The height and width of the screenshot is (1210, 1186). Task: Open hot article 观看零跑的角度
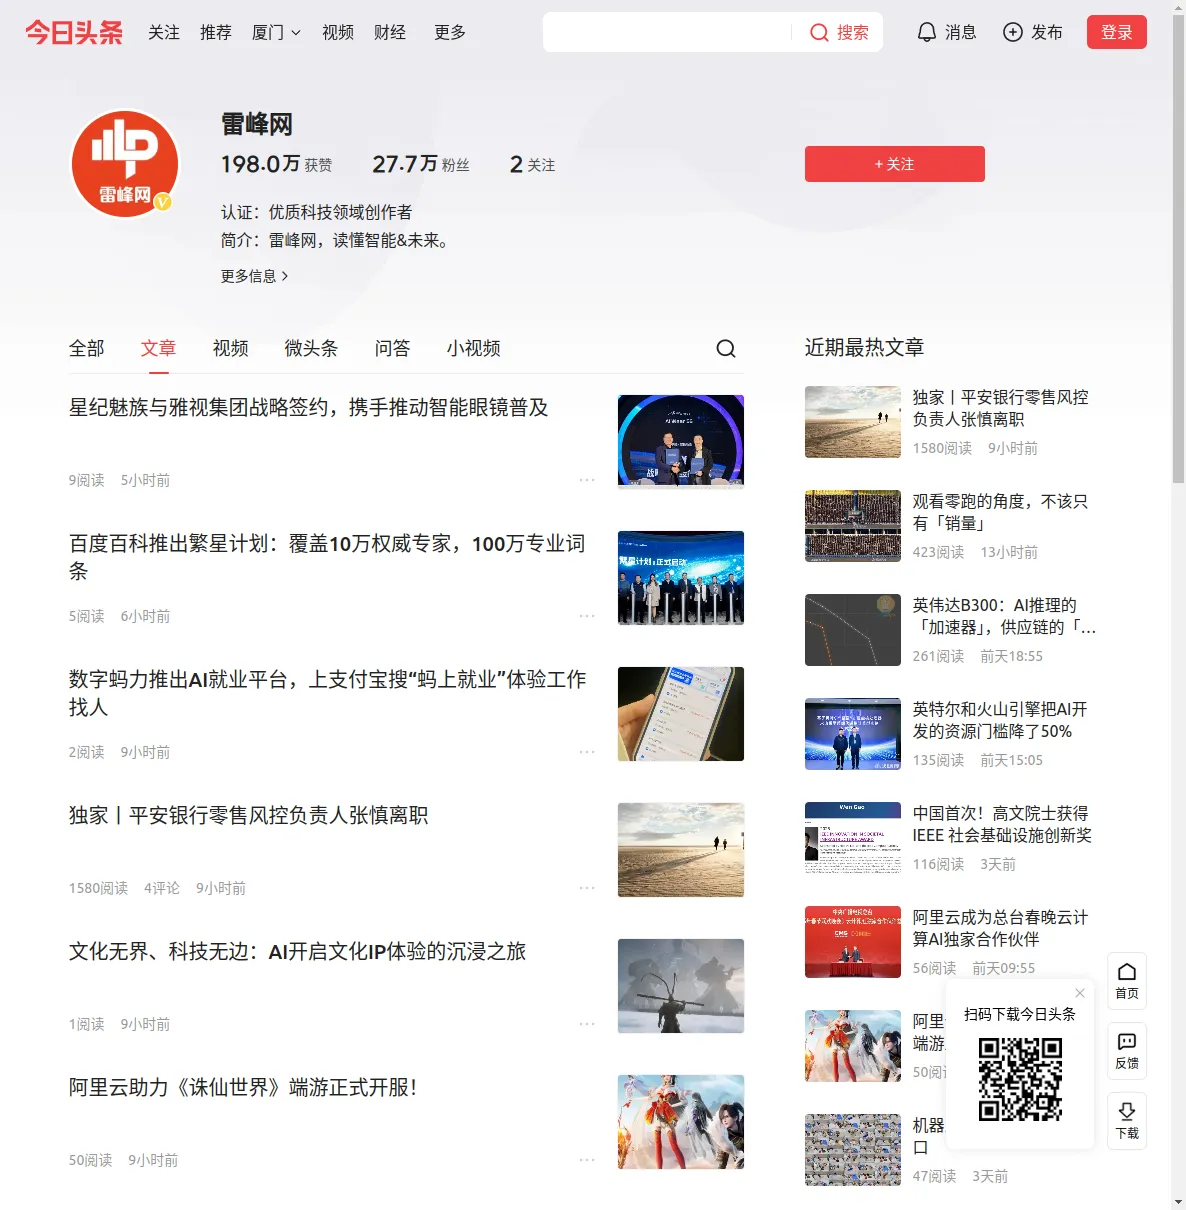1000,512
